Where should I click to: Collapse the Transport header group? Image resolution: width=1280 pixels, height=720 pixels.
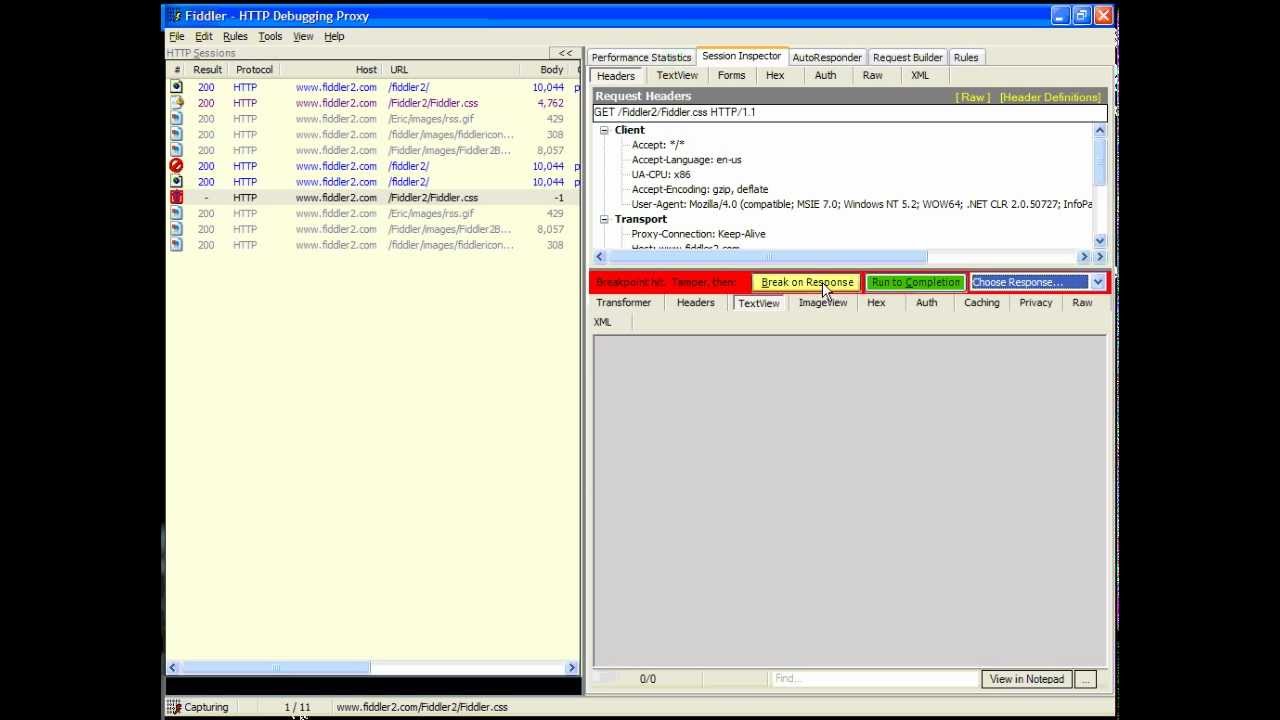604,219
